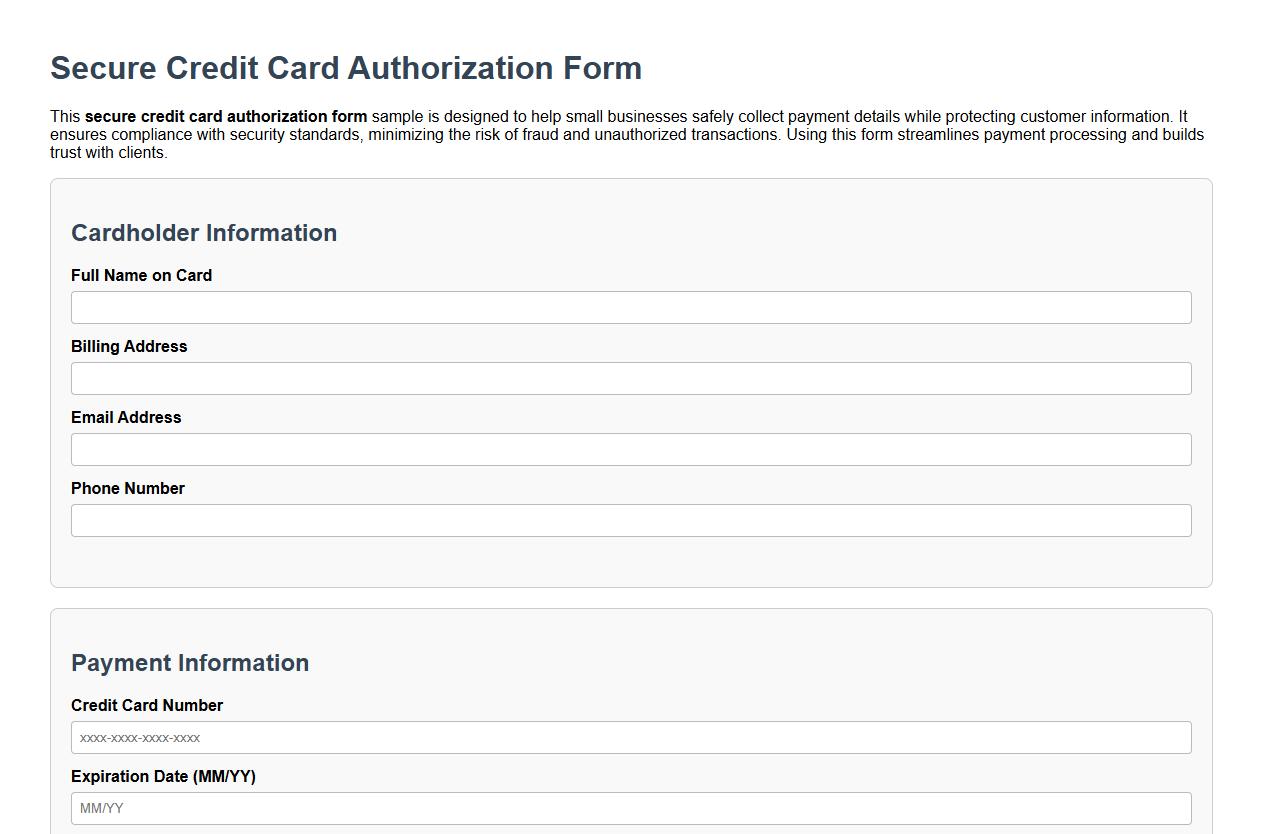This screenshot has height=834, width=1263.
Task: Click the Payment Information heading
Action: point(190,663)
